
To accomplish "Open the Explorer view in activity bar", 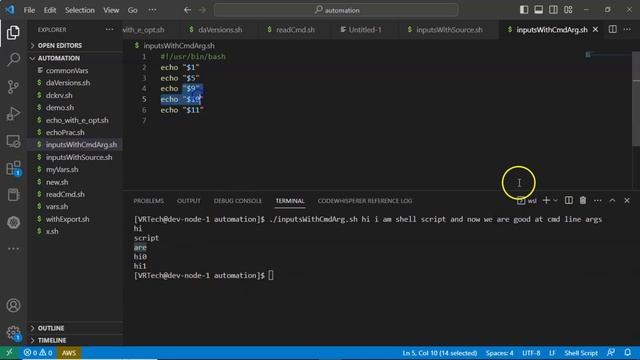I will coord(13,32).
